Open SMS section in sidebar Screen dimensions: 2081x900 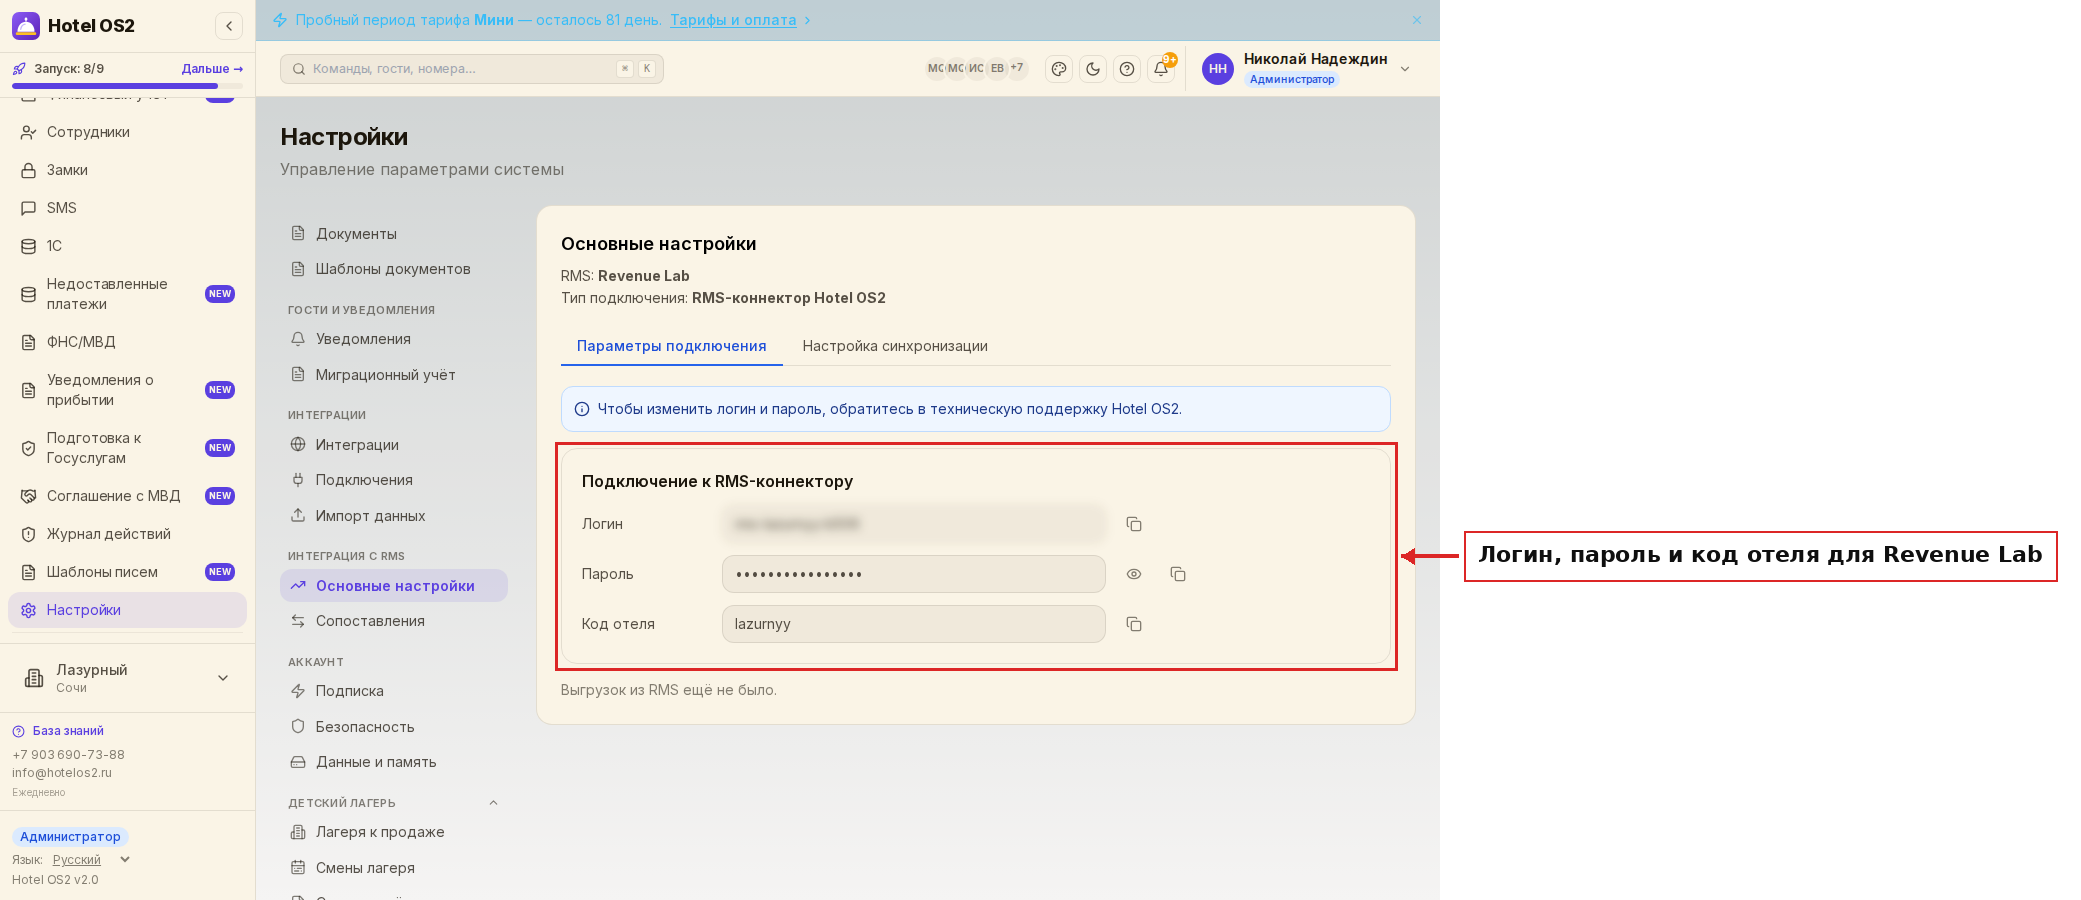coord(128,208)
